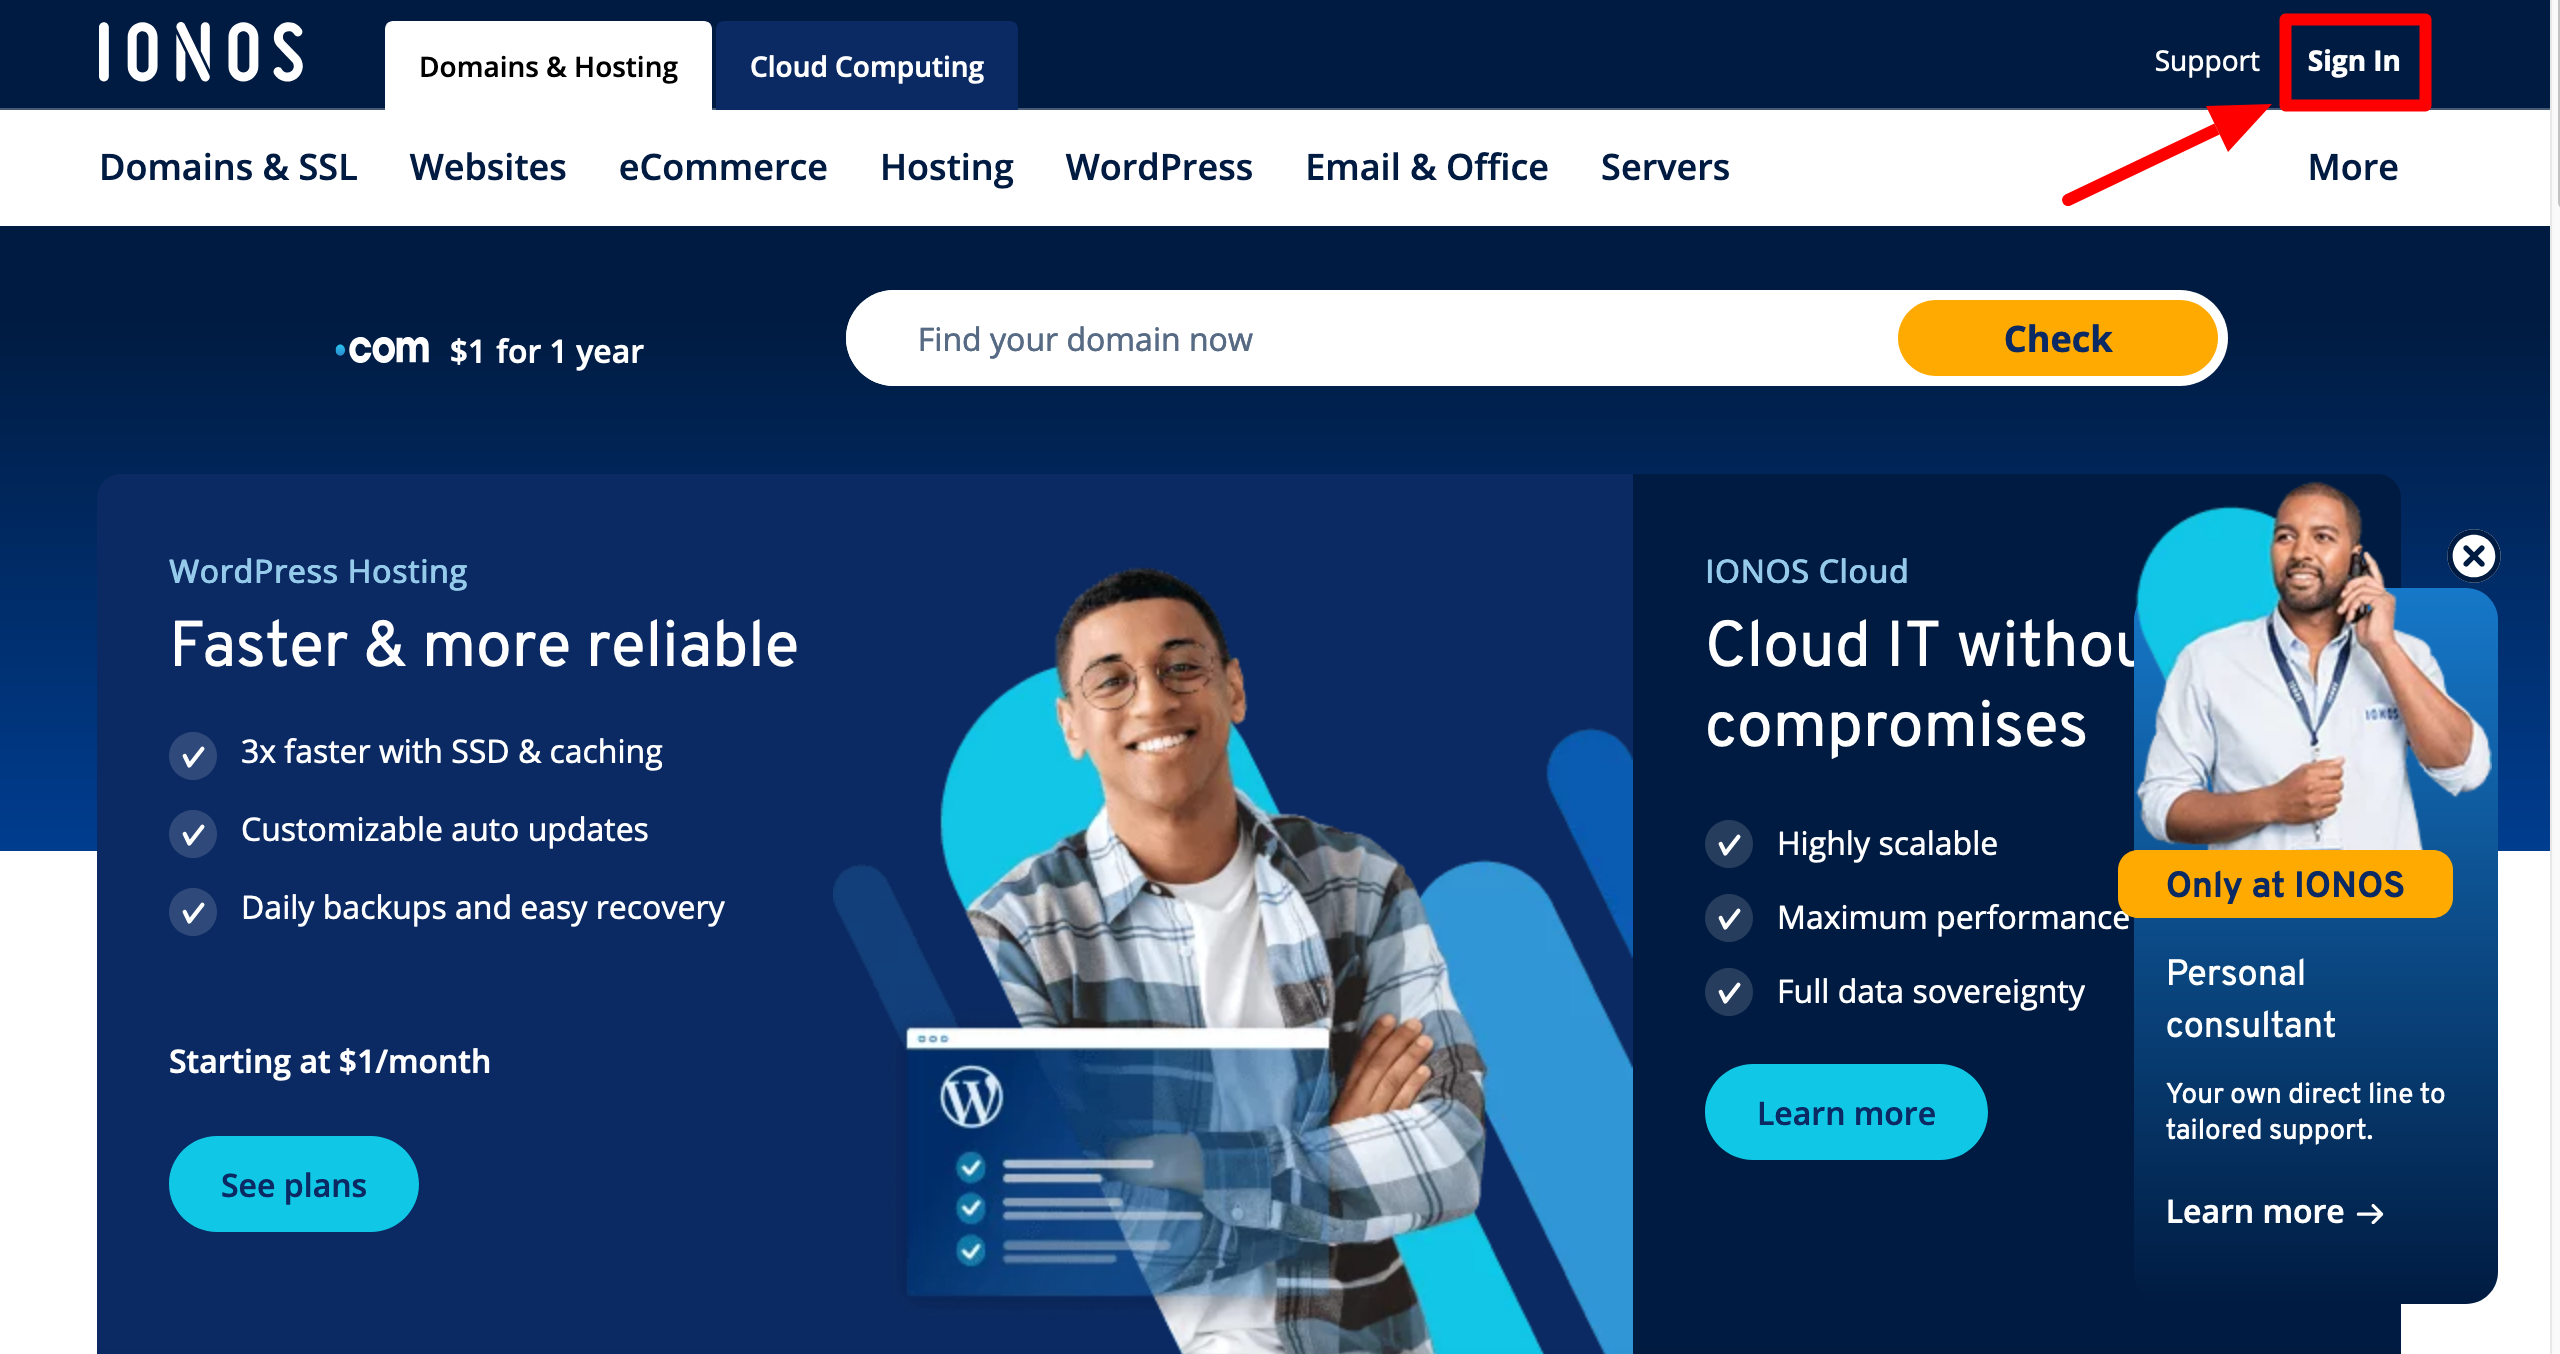Close the personal consultant popup
The image size is (2560, 1354).
(x=2474, y=556)
